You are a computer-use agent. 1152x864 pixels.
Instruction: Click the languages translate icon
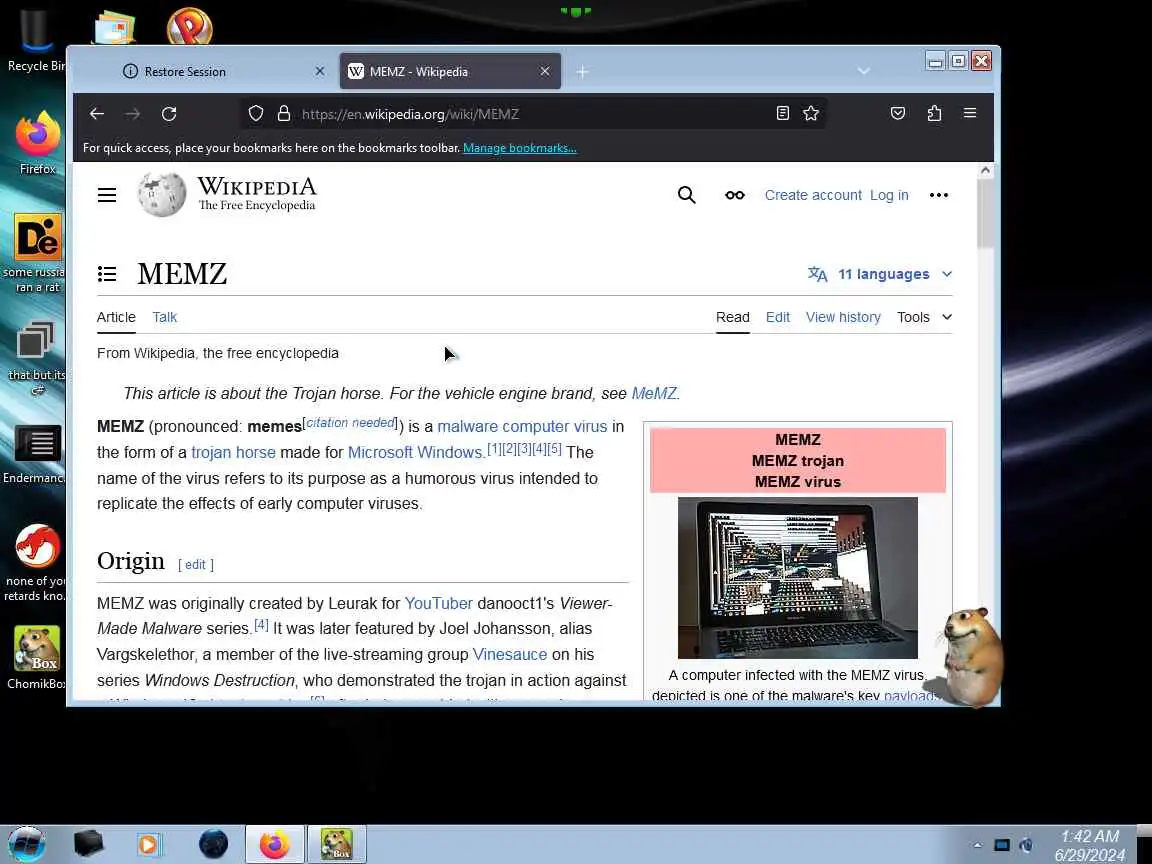pyautogui.click(x=818, y=274)
